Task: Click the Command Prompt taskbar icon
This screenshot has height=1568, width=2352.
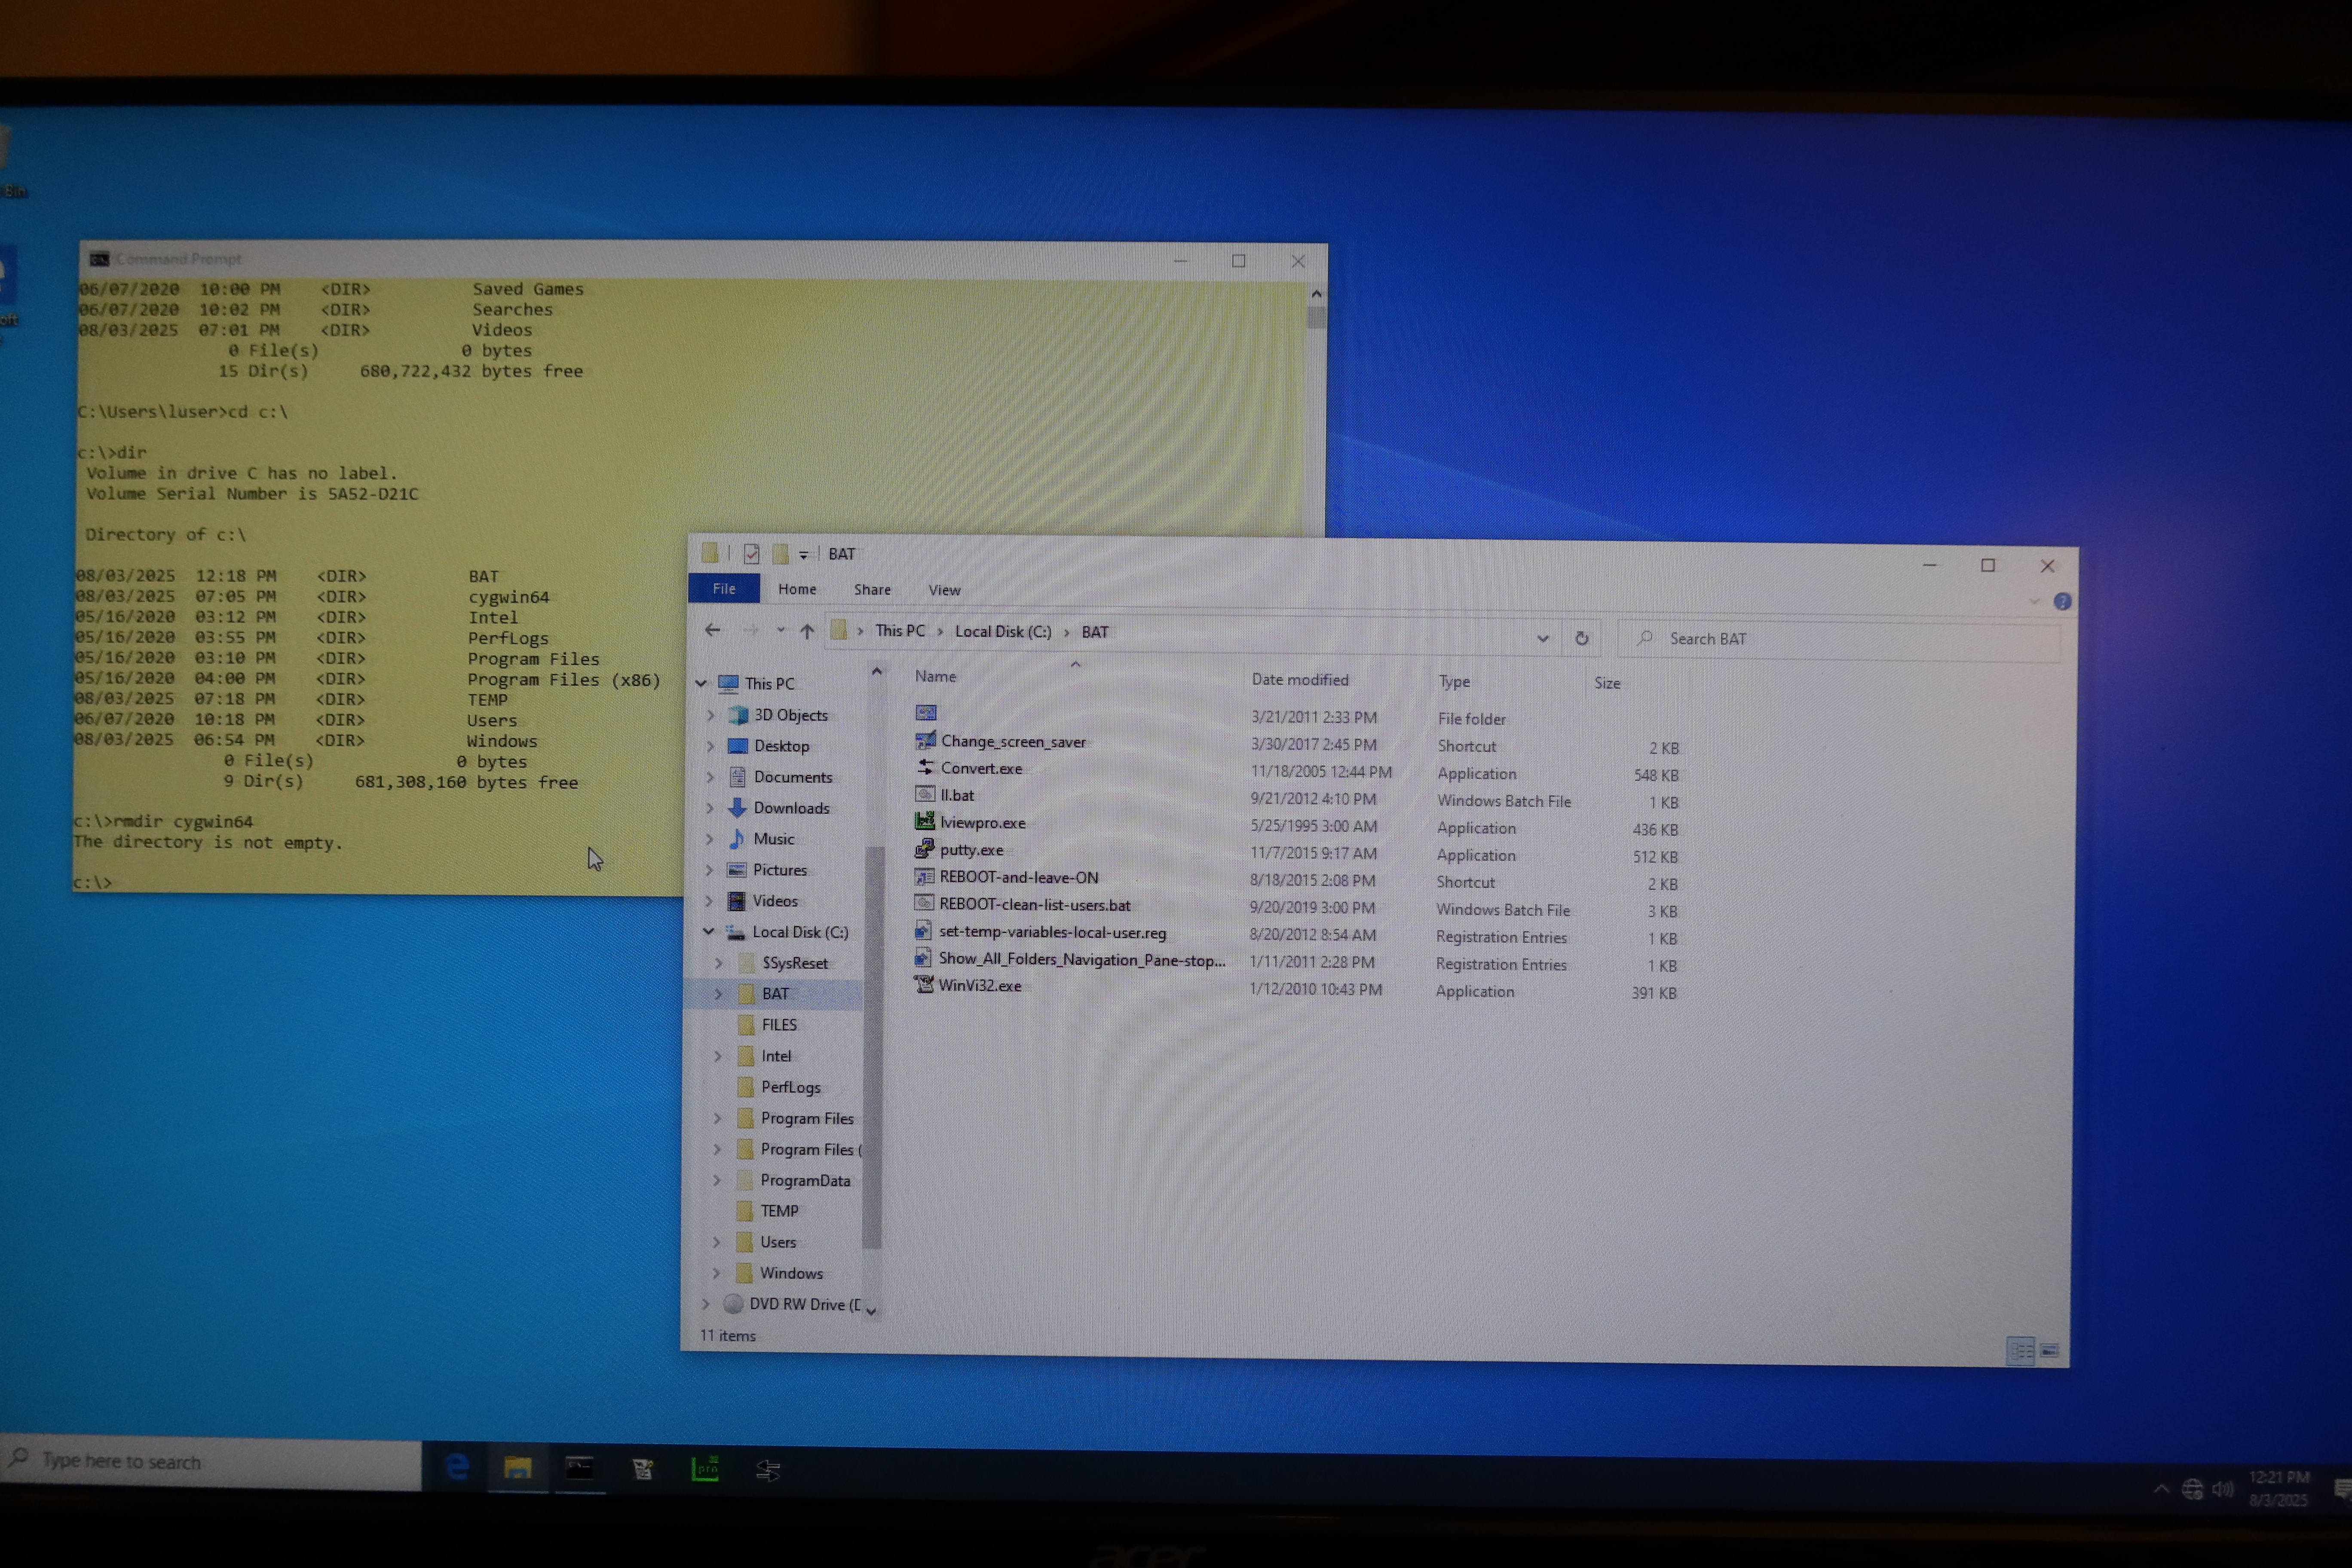Action: point(580,1468)
